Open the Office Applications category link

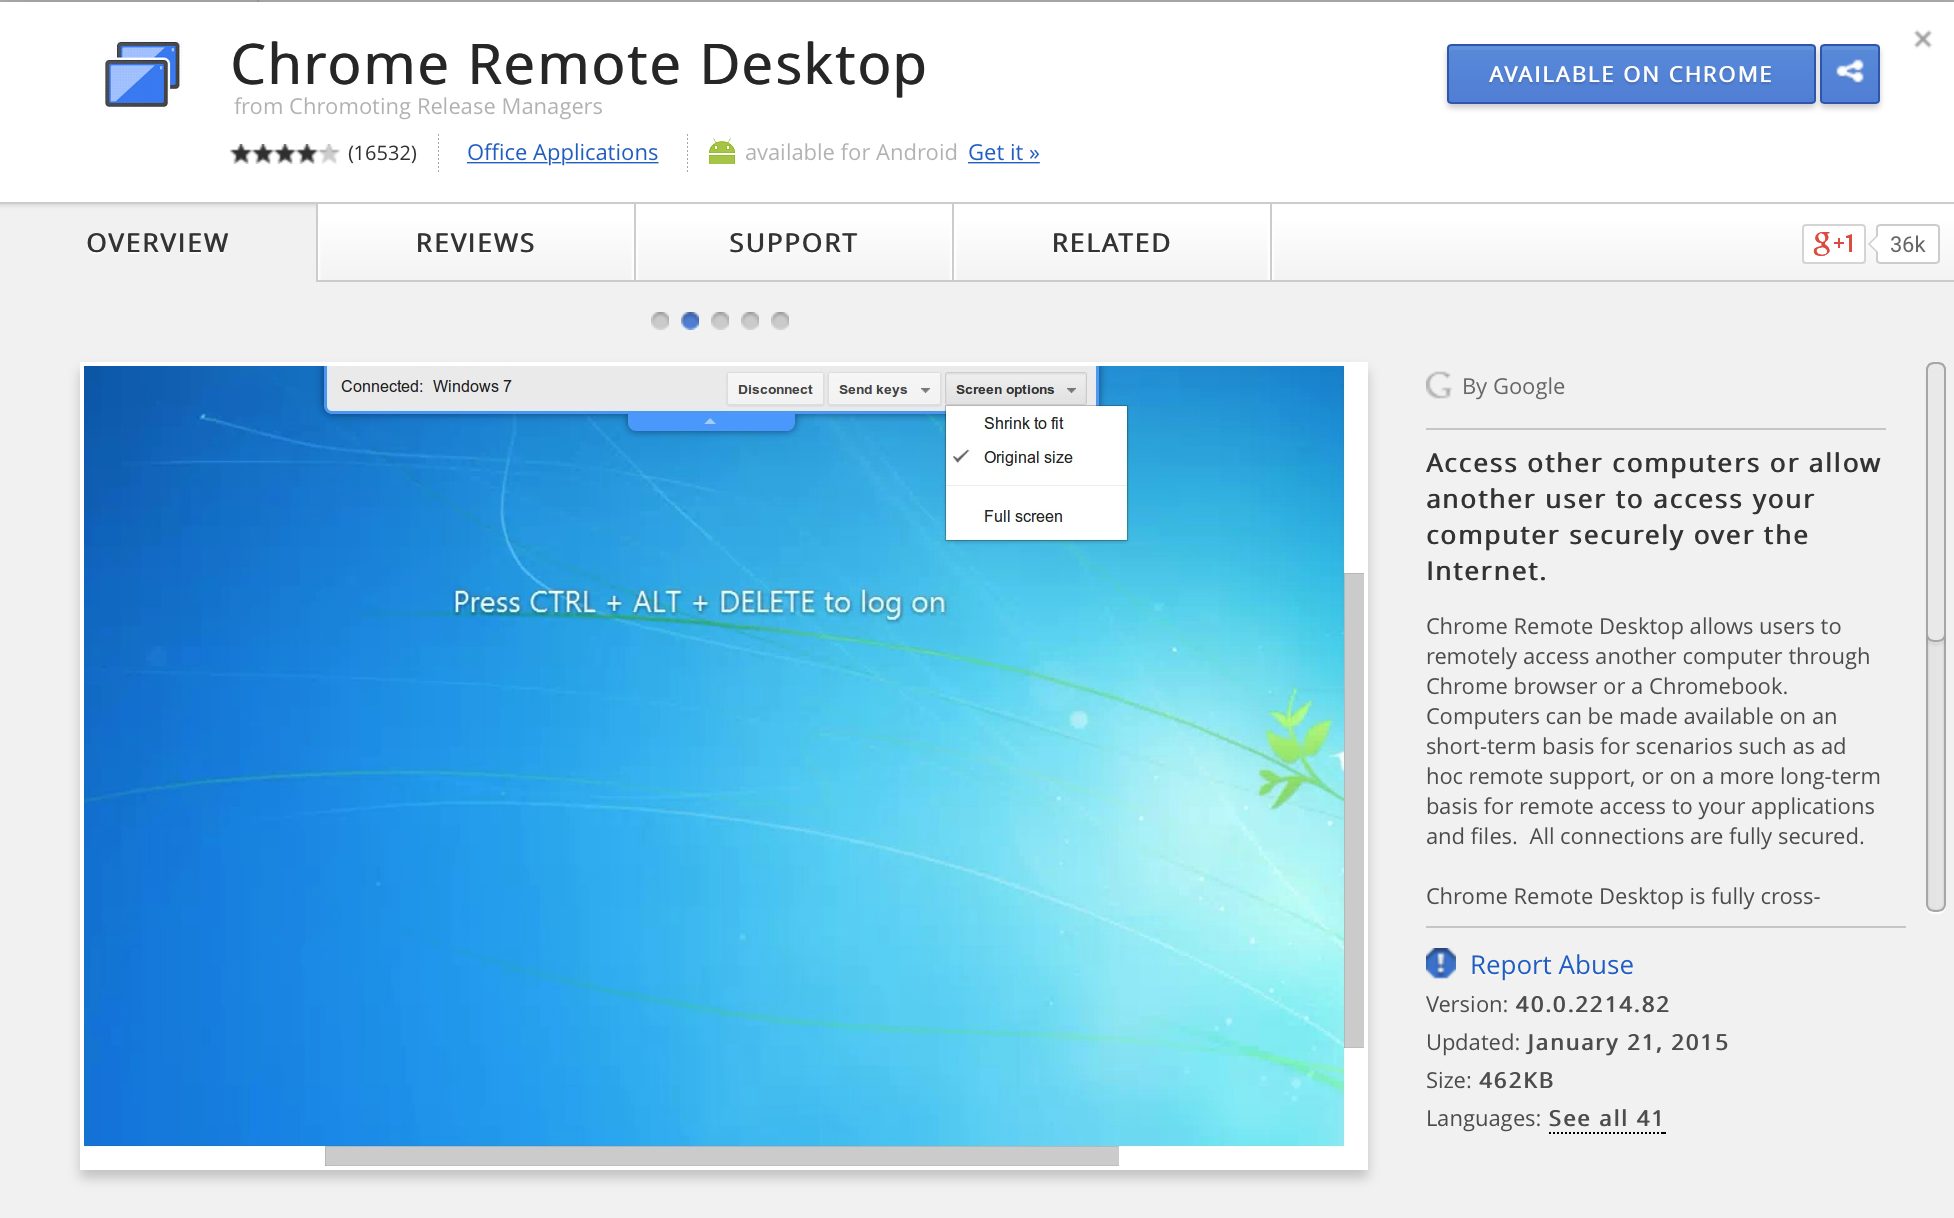point(562,152)
